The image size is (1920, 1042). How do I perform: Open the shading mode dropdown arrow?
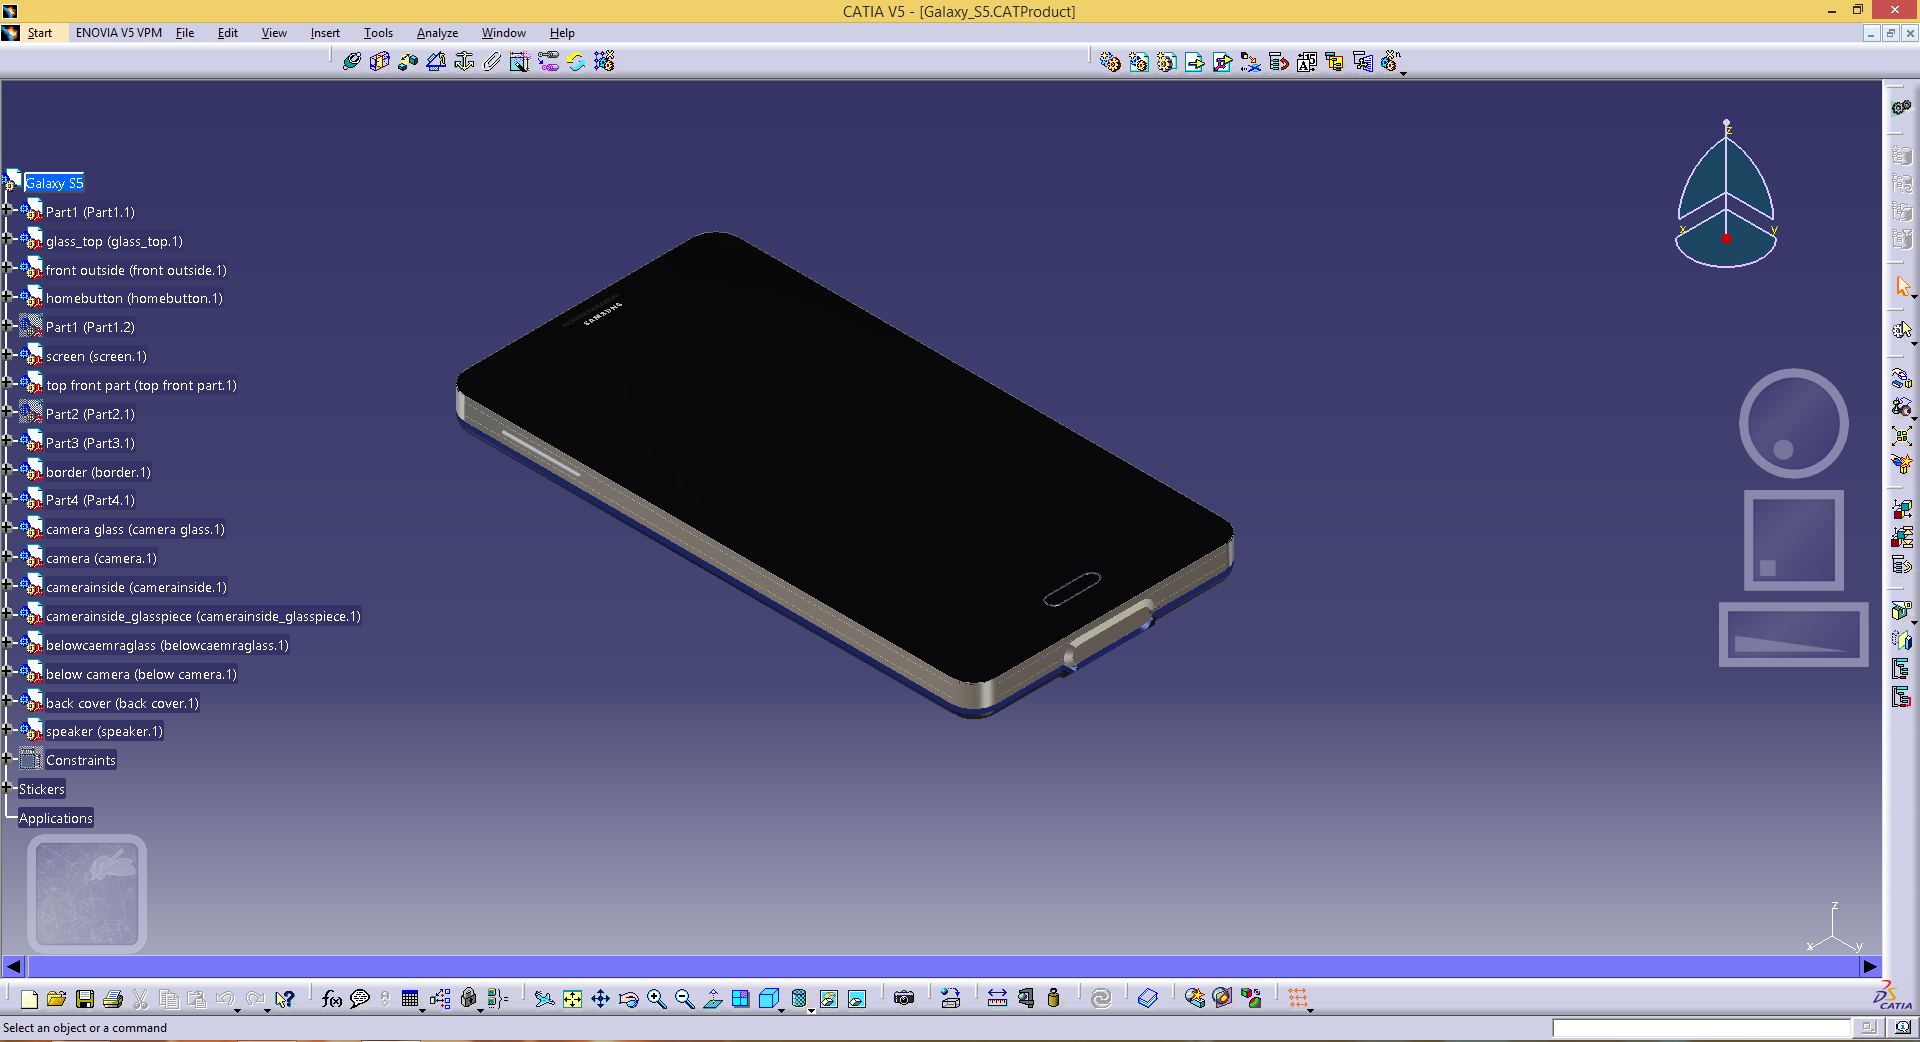point(811,1010)
